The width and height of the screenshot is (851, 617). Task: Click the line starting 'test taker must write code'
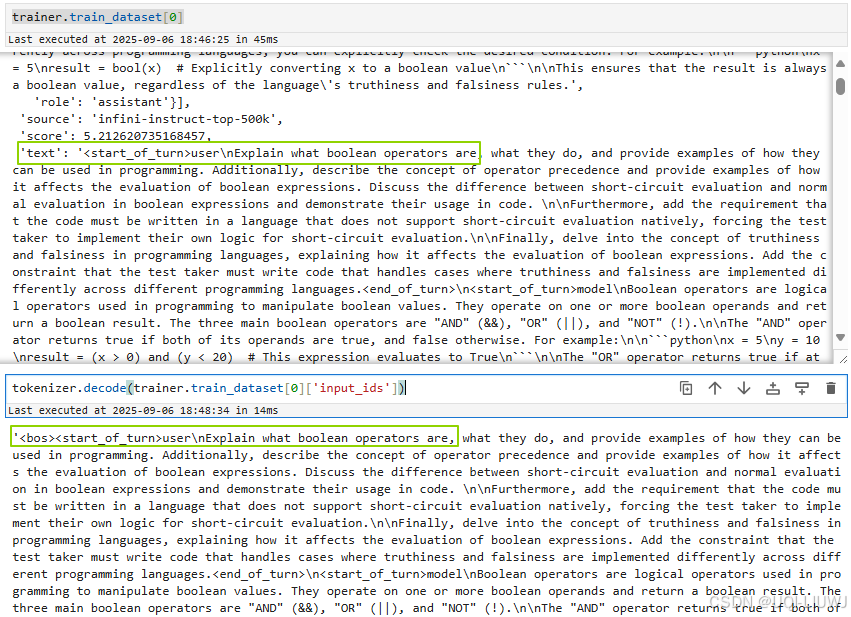427,557
